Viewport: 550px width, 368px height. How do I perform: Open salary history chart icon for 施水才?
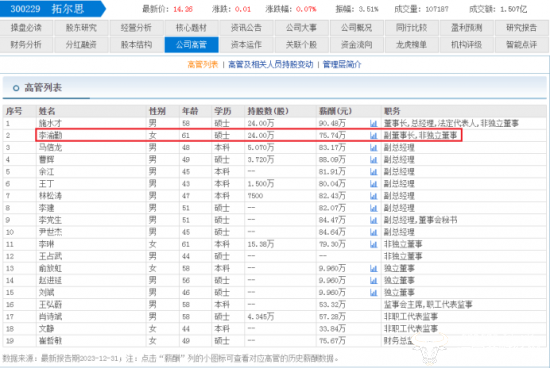(373, 123)
